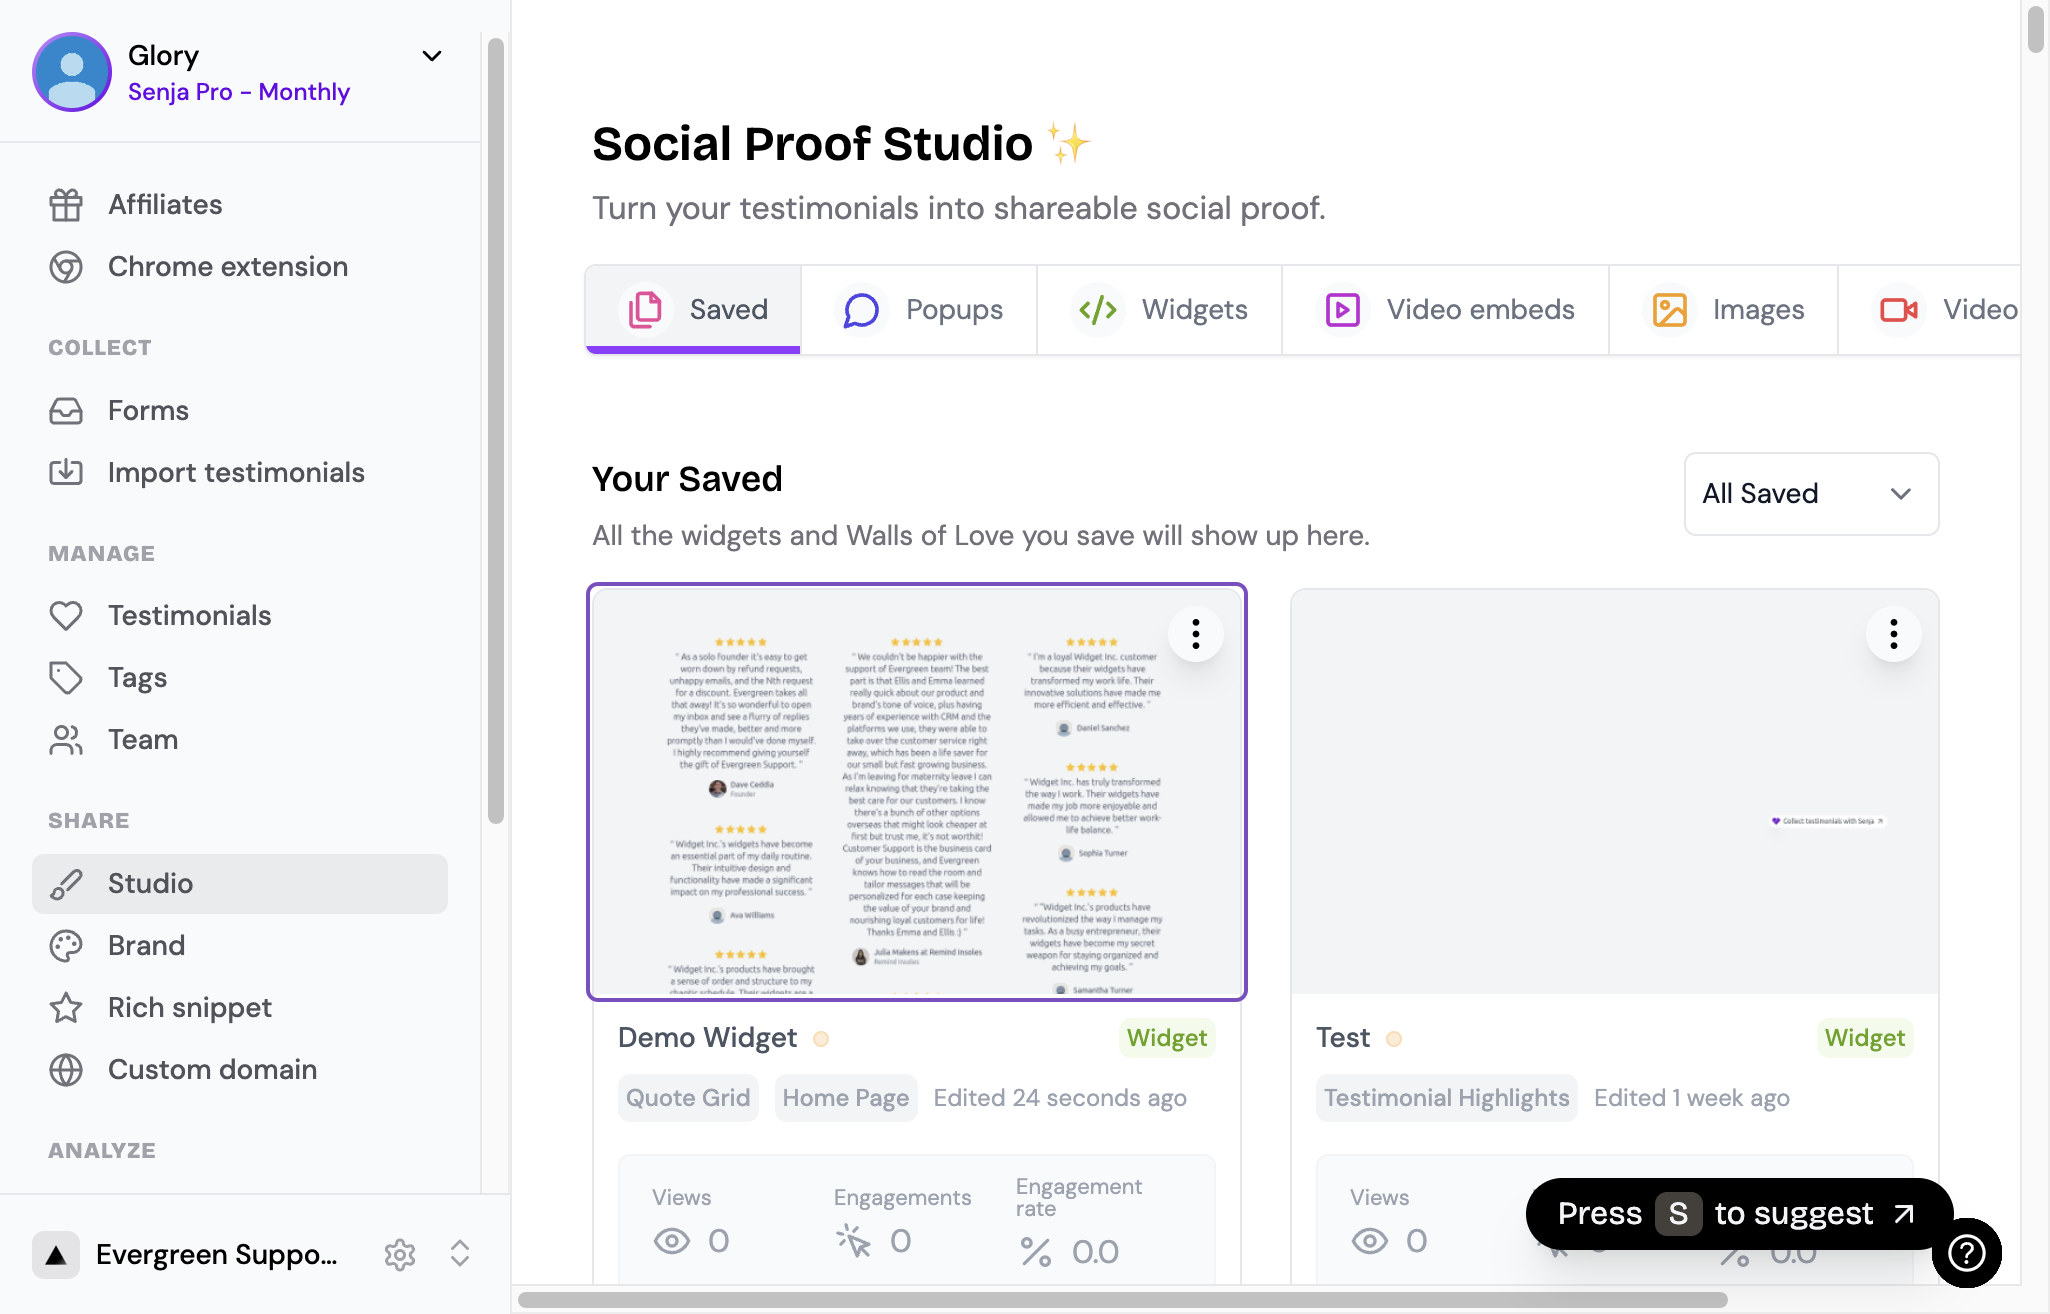Open the help question mark button

pyautogui.click(x=1966, y=1252)
